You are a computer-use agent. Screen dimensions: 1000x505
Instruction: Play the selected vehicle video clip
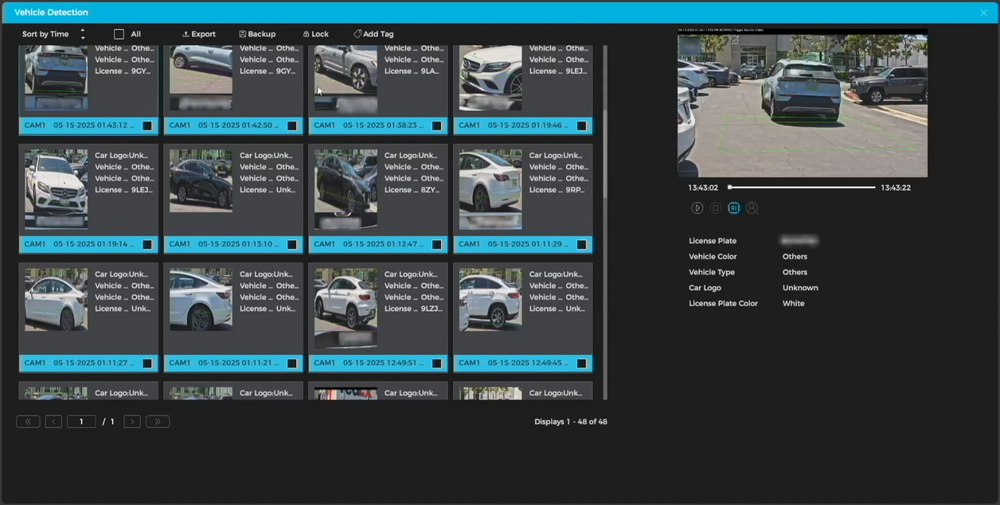(697, 208)
